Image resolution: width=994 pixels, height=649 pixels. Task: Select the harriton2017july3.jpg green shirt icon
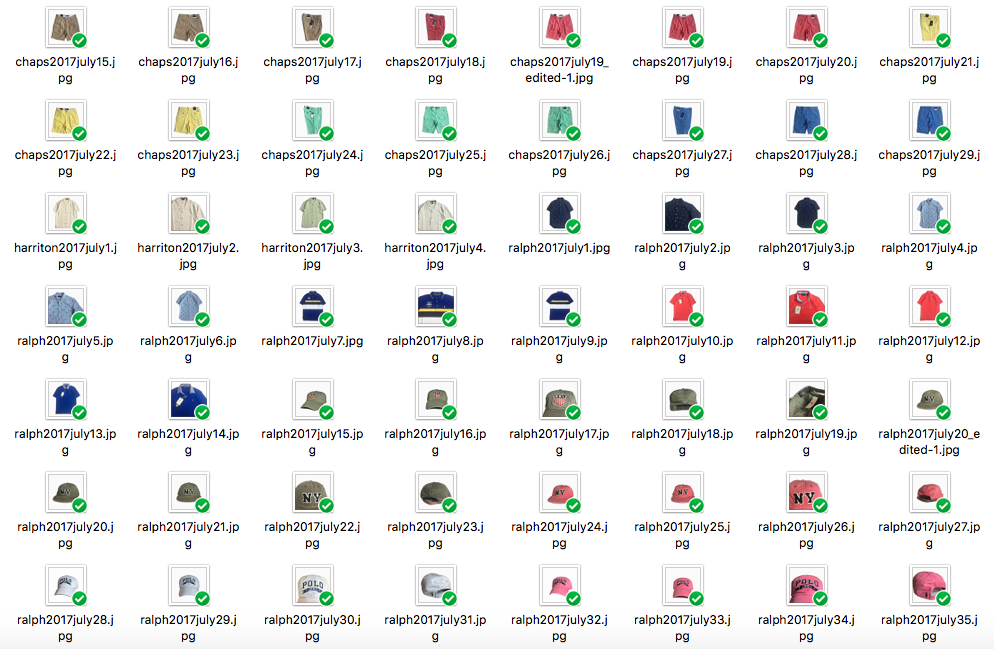tap(313, 214)
